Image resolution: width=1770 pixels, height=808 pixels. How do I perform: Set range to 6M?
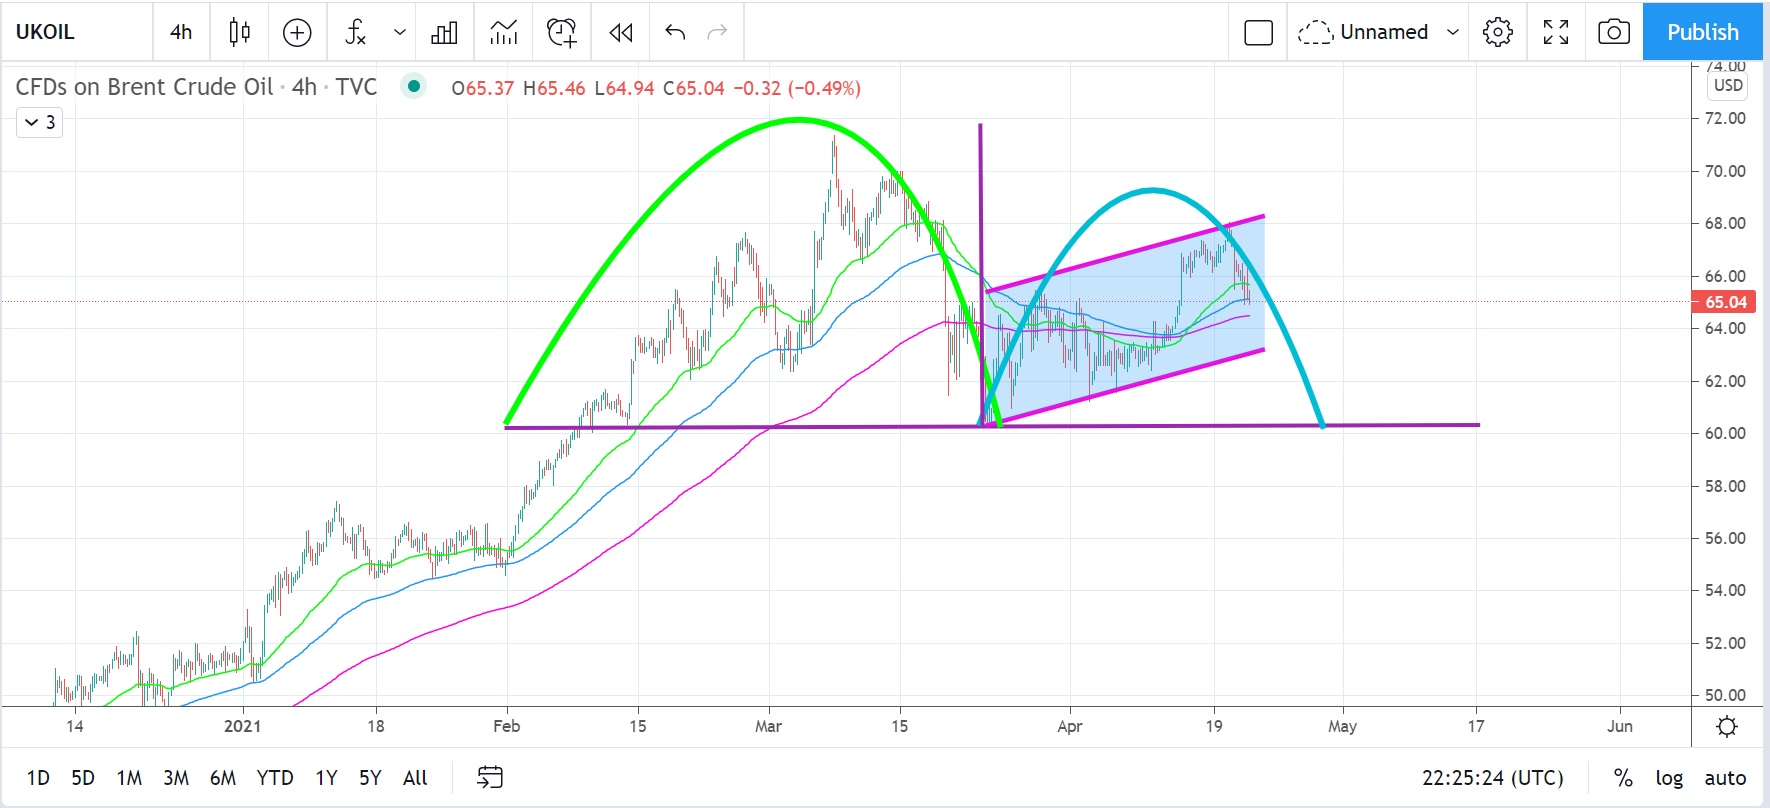tap(223, 778)
